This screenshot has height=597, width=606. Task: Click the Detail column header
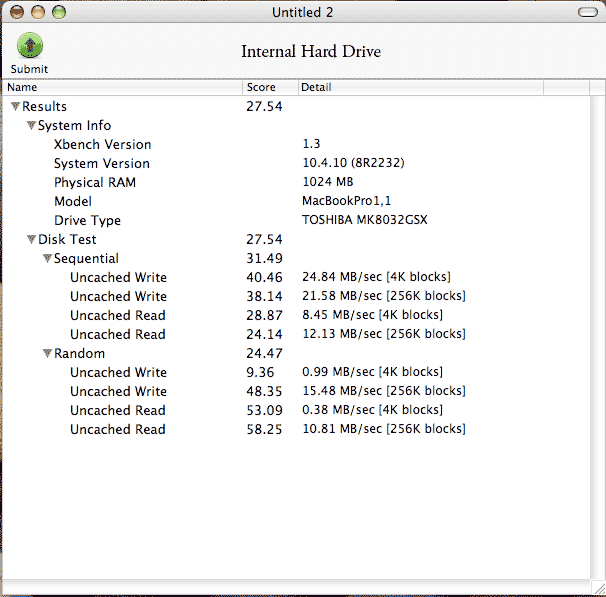[421, 87]
